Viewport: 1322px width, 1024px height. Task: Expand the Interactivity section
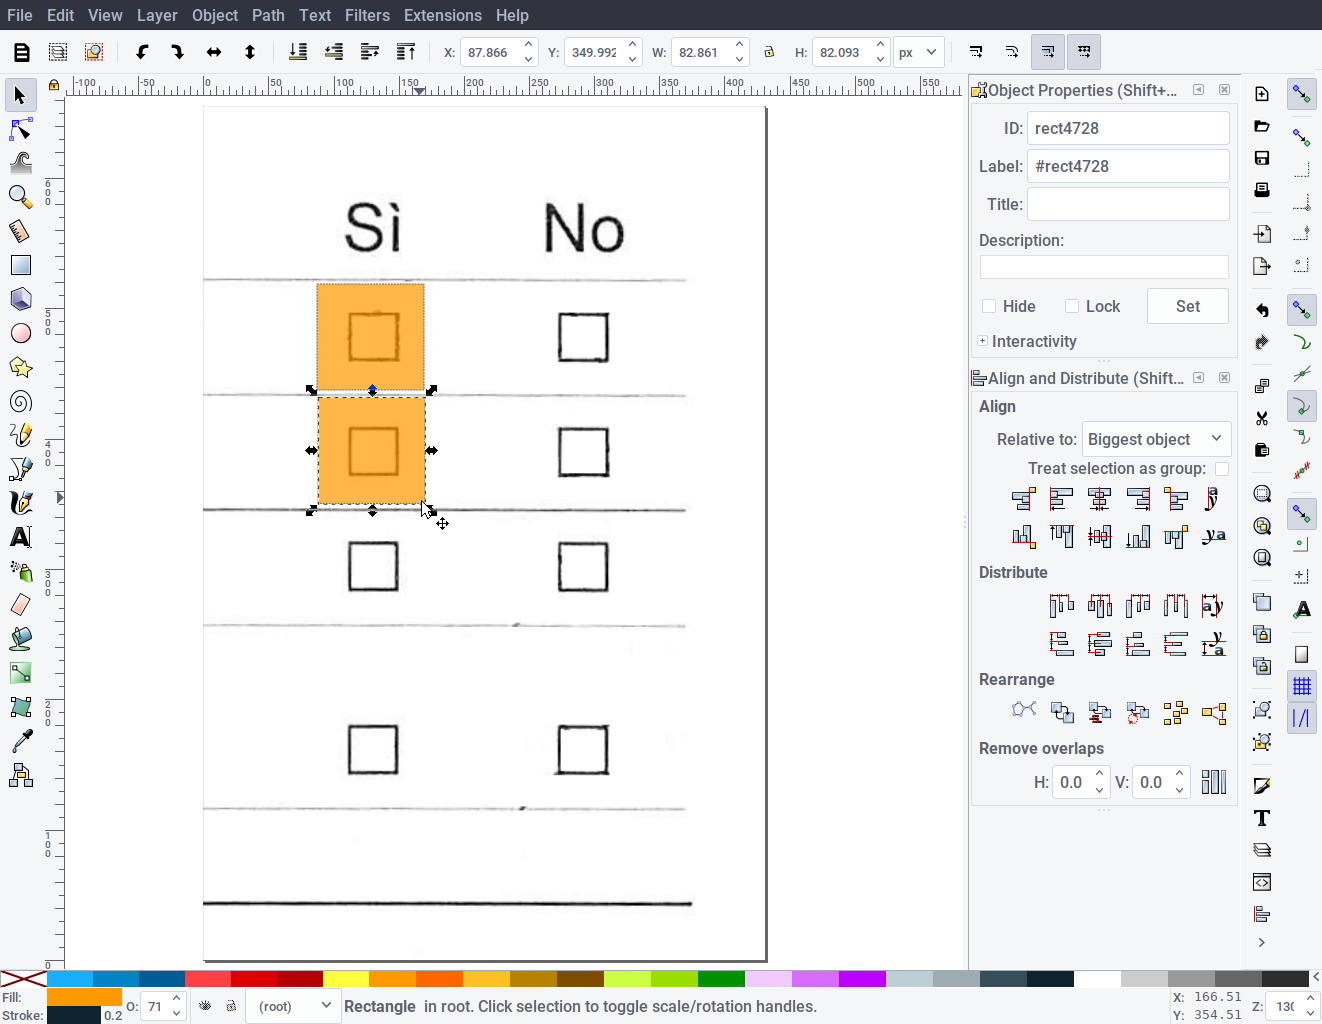(983, 341)
